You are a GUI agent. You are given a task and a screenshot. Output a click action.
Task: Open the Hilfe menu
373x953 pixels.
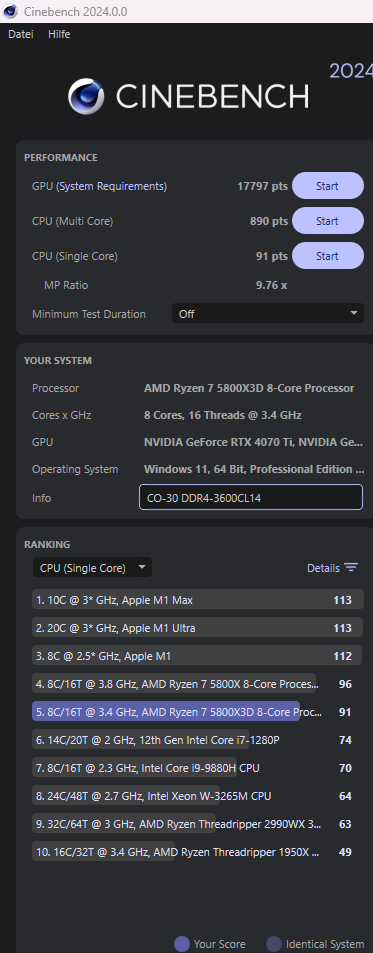coord(59,35)
